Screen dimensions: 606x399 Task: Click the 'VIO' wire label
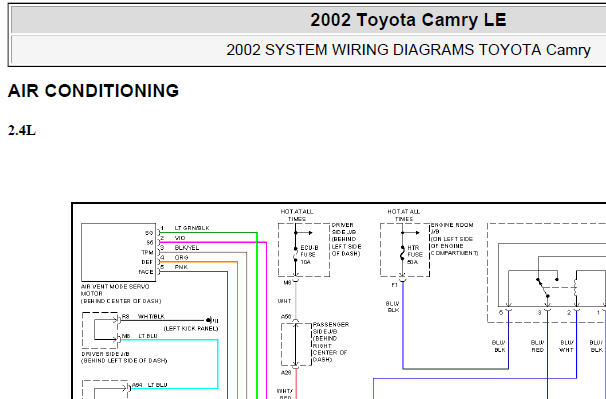click(x=180, y=238)
